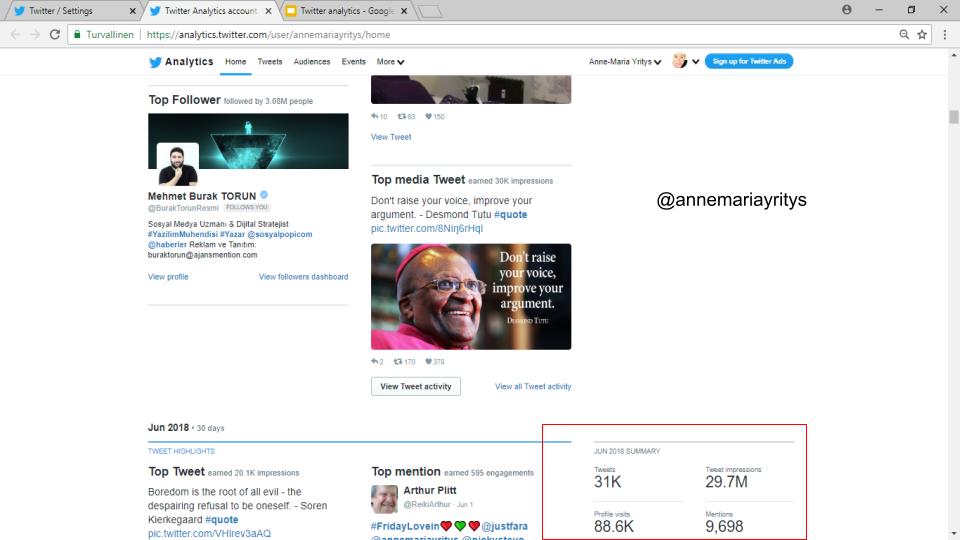This screenshot has width=960, height=540.
Task: Close the Twitter / Settings tab
Action: [x=133, y=11]
